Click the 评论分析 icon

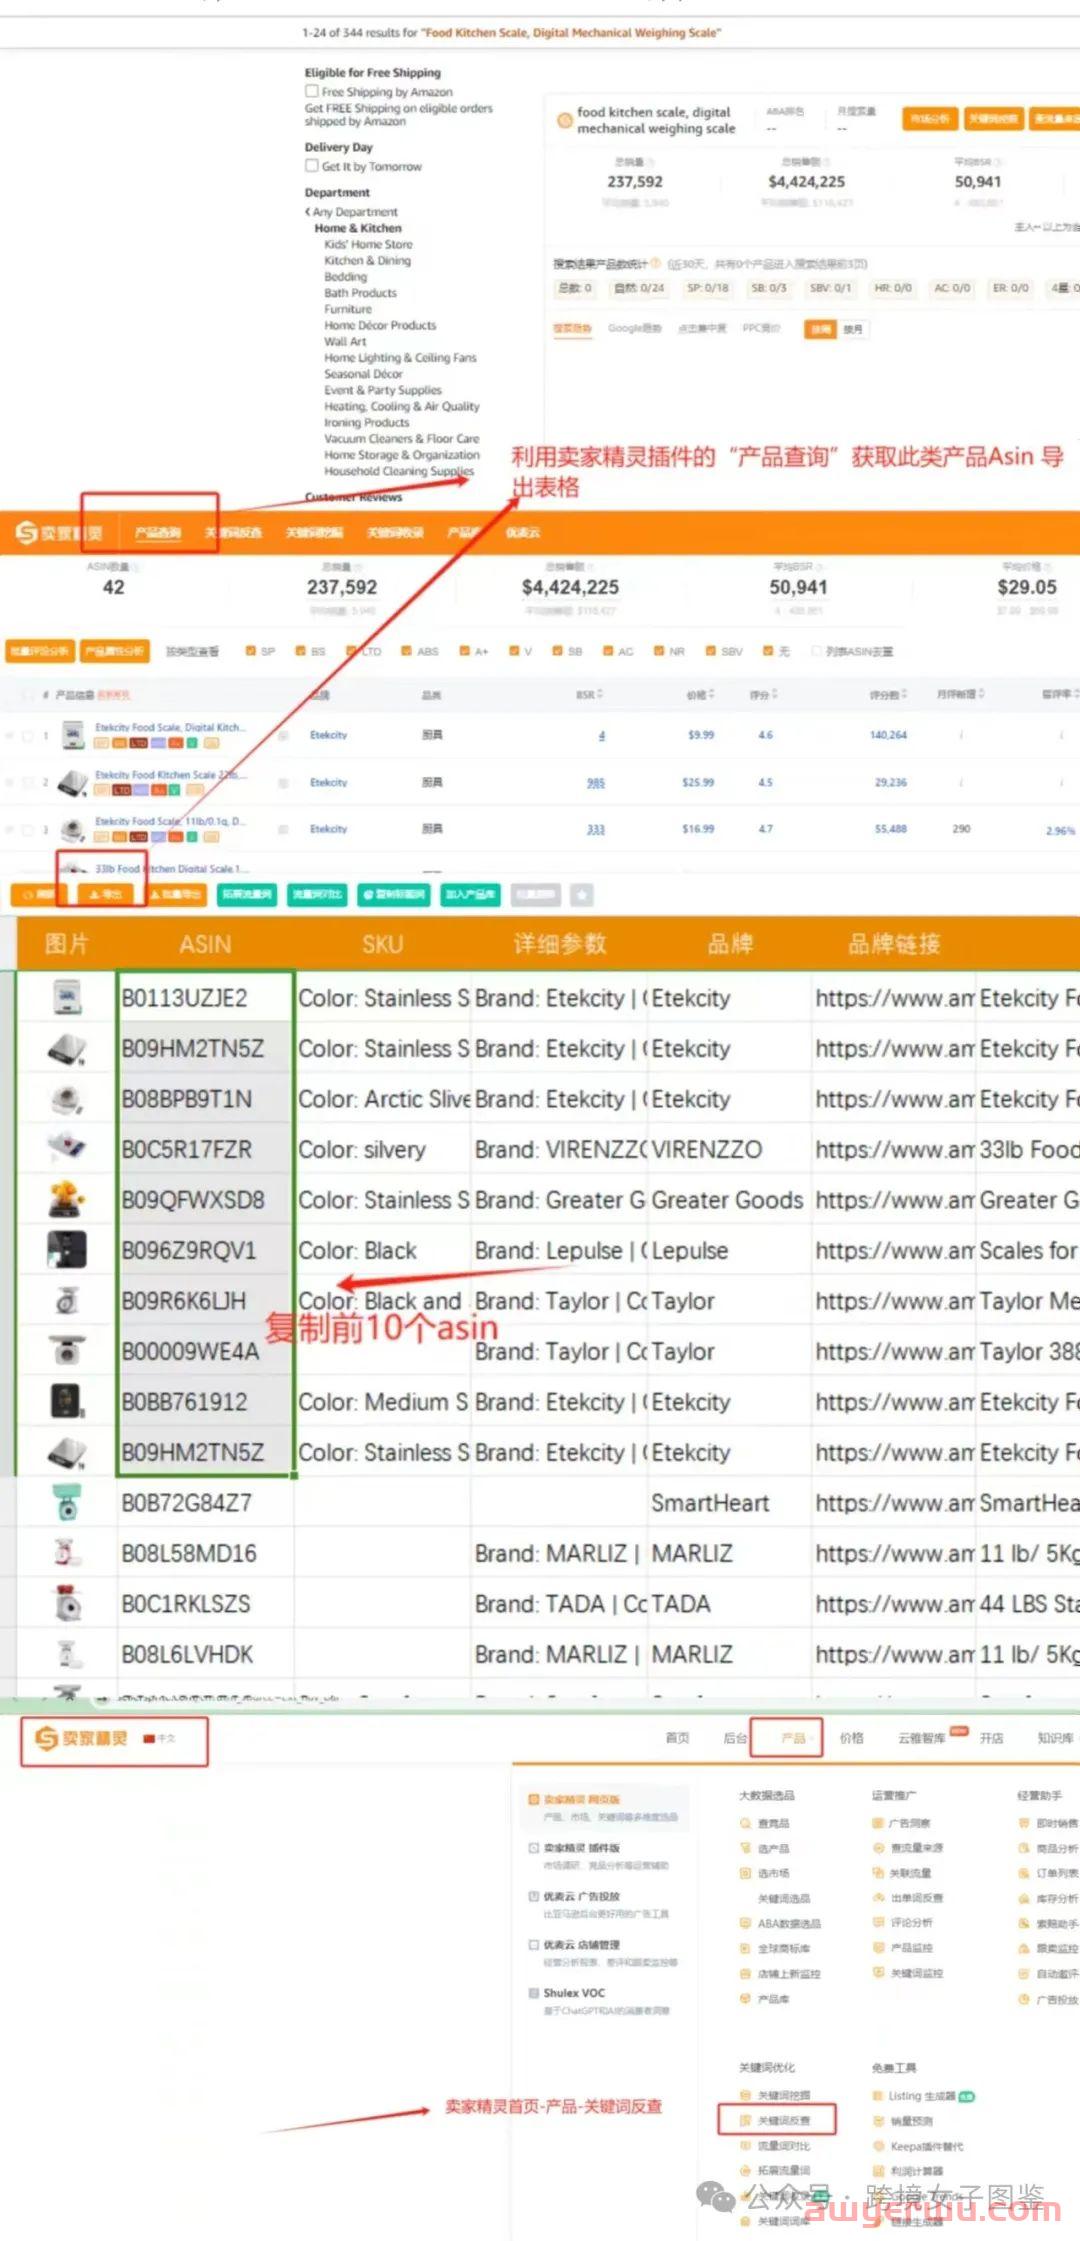878,1922
